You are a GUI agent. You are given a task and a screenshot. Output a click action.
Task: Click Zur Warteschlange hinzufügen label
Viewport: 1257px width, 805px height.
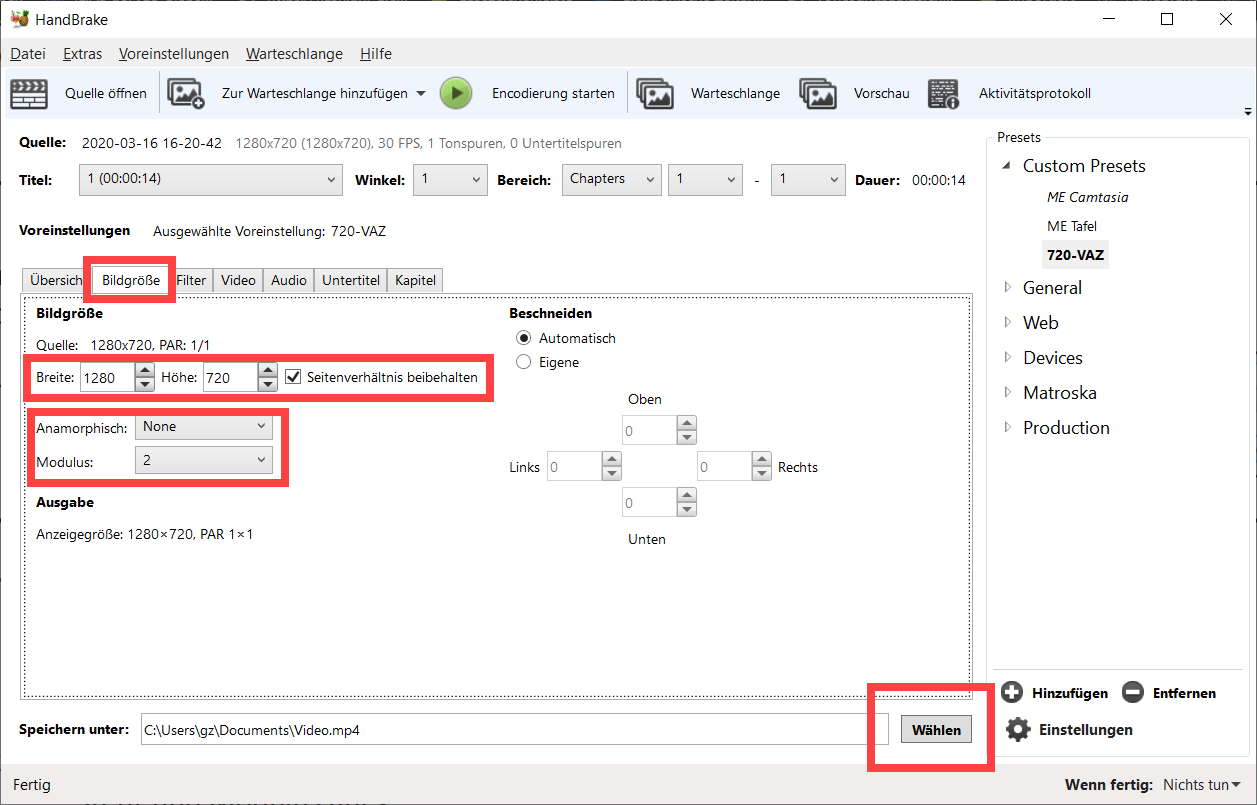[315, 93]
